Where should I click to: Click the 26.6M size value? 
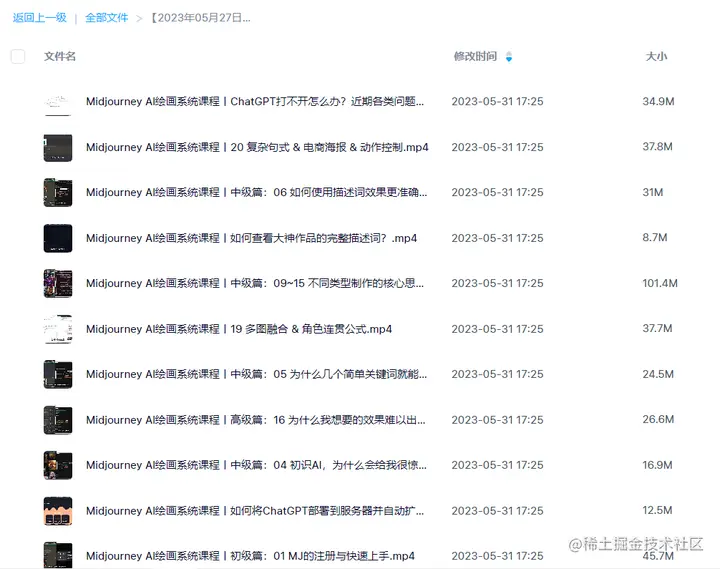[x=658, y=419]
